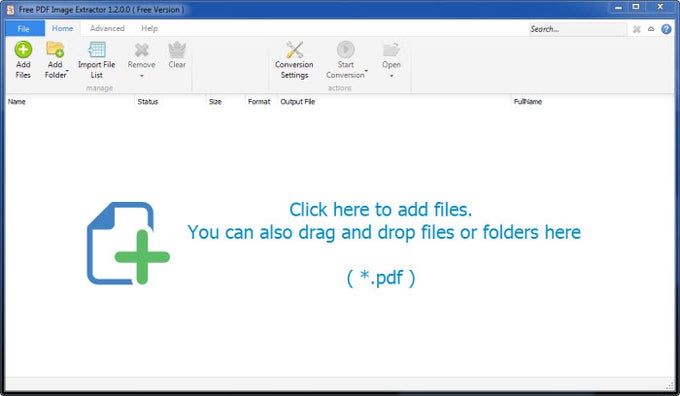
Task: Switch to the Help tab
Action: tap(149, 29)
